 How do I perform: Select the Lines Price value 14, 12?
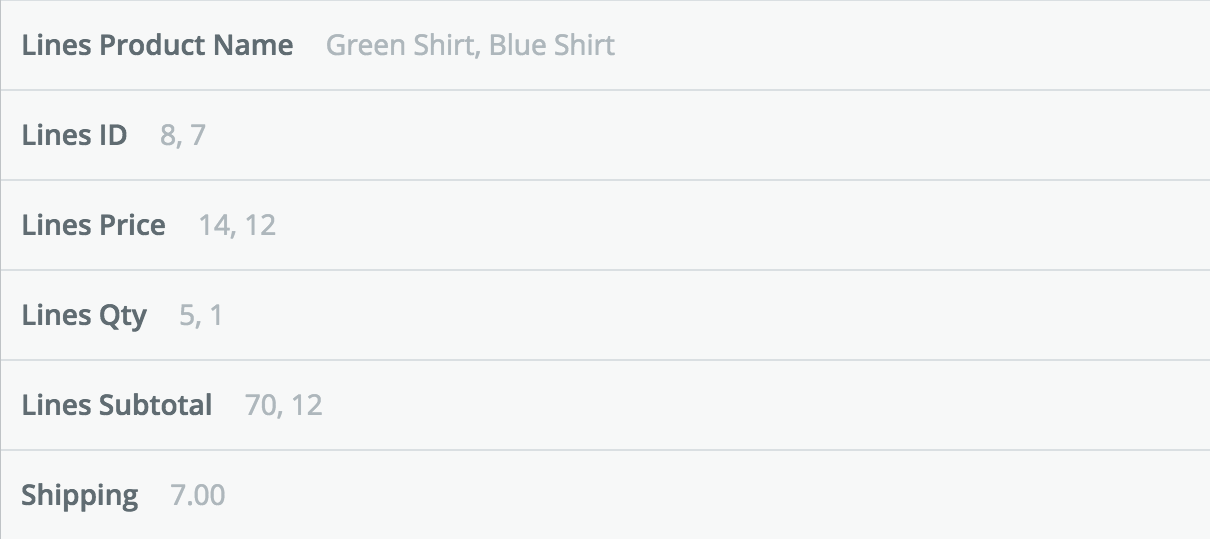point(236,225)
